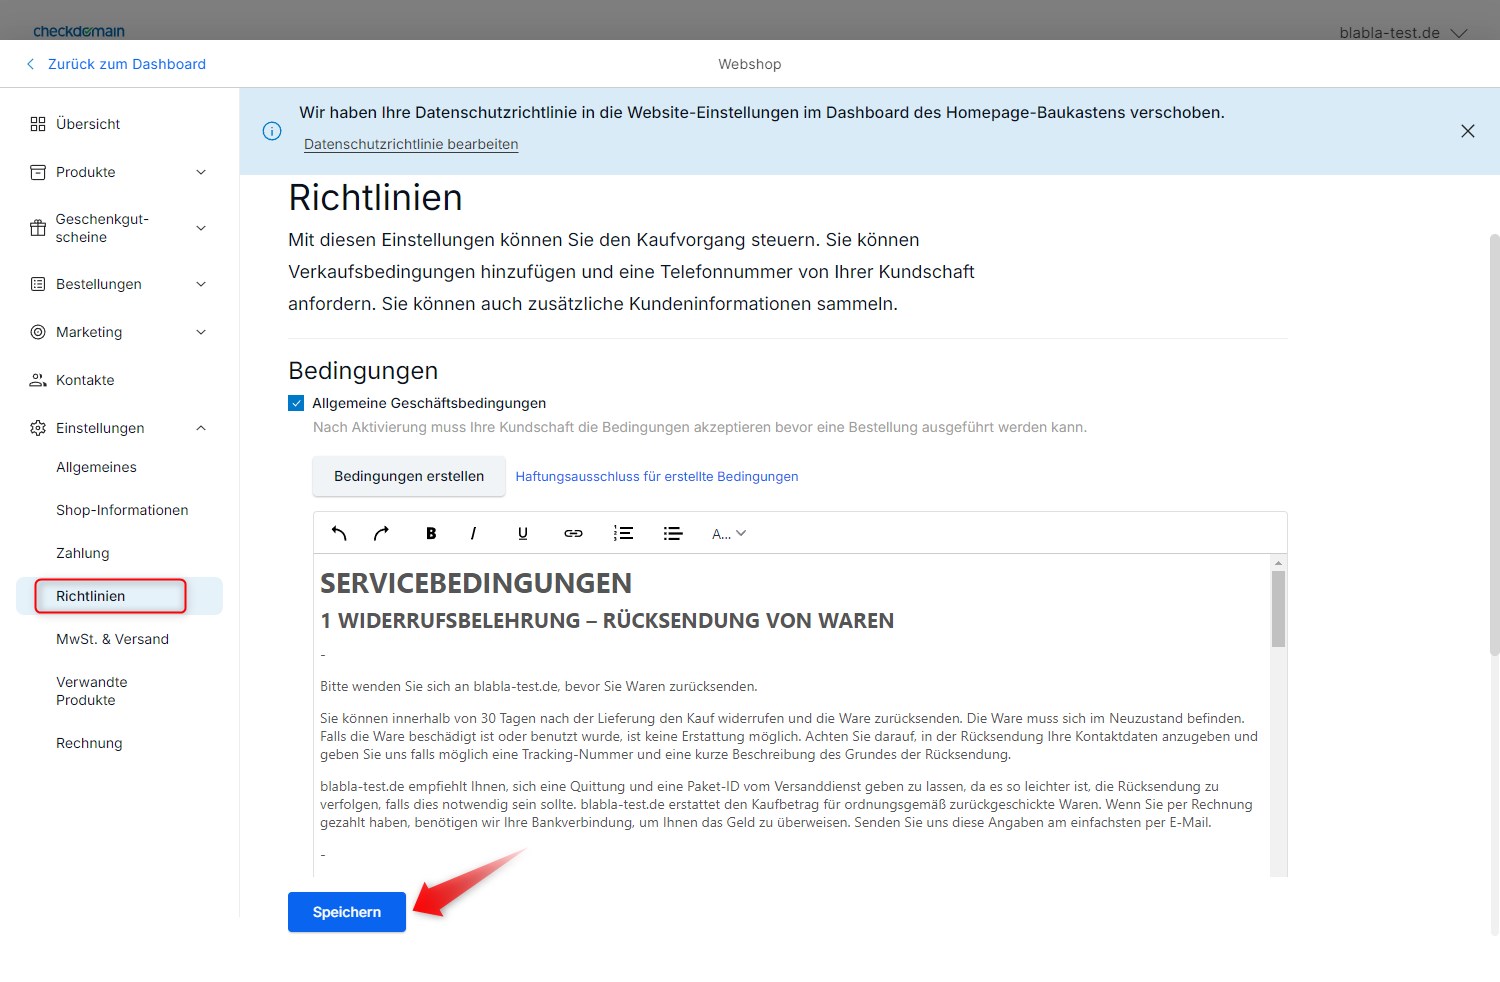Click the Marketing target icon
1500x982 pixels.
(x=37, y=331)
